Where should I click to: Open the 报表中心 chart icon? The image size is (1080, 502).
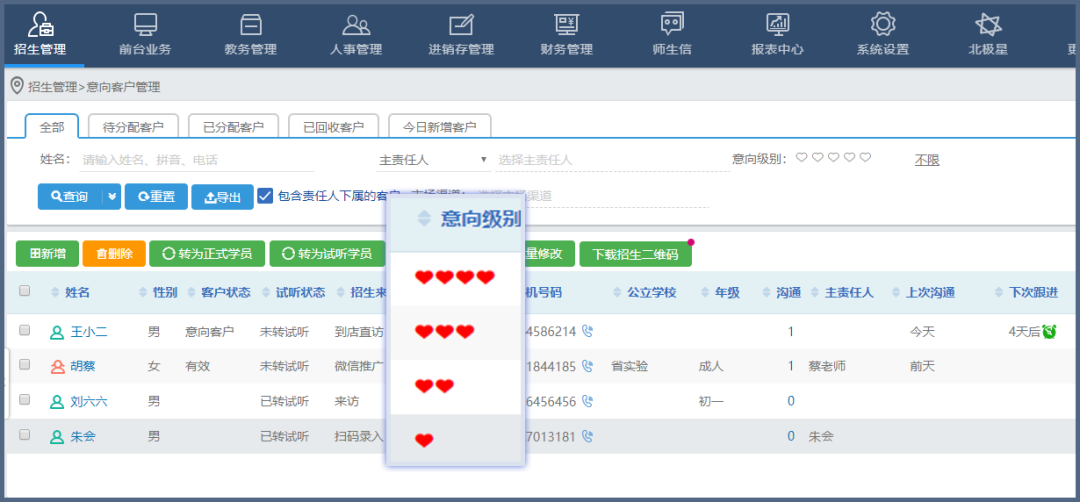coord(777,24)
